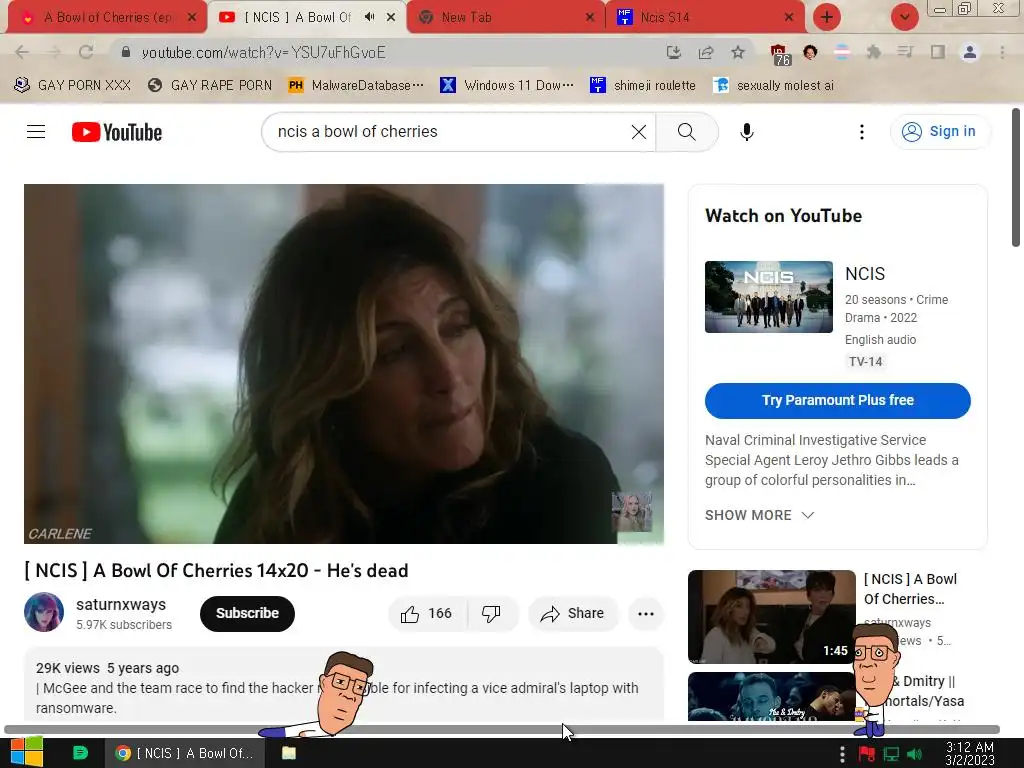Expand SHOW MORE for NCIS description
Screen dimensions: 1024x768
point(760,515)
